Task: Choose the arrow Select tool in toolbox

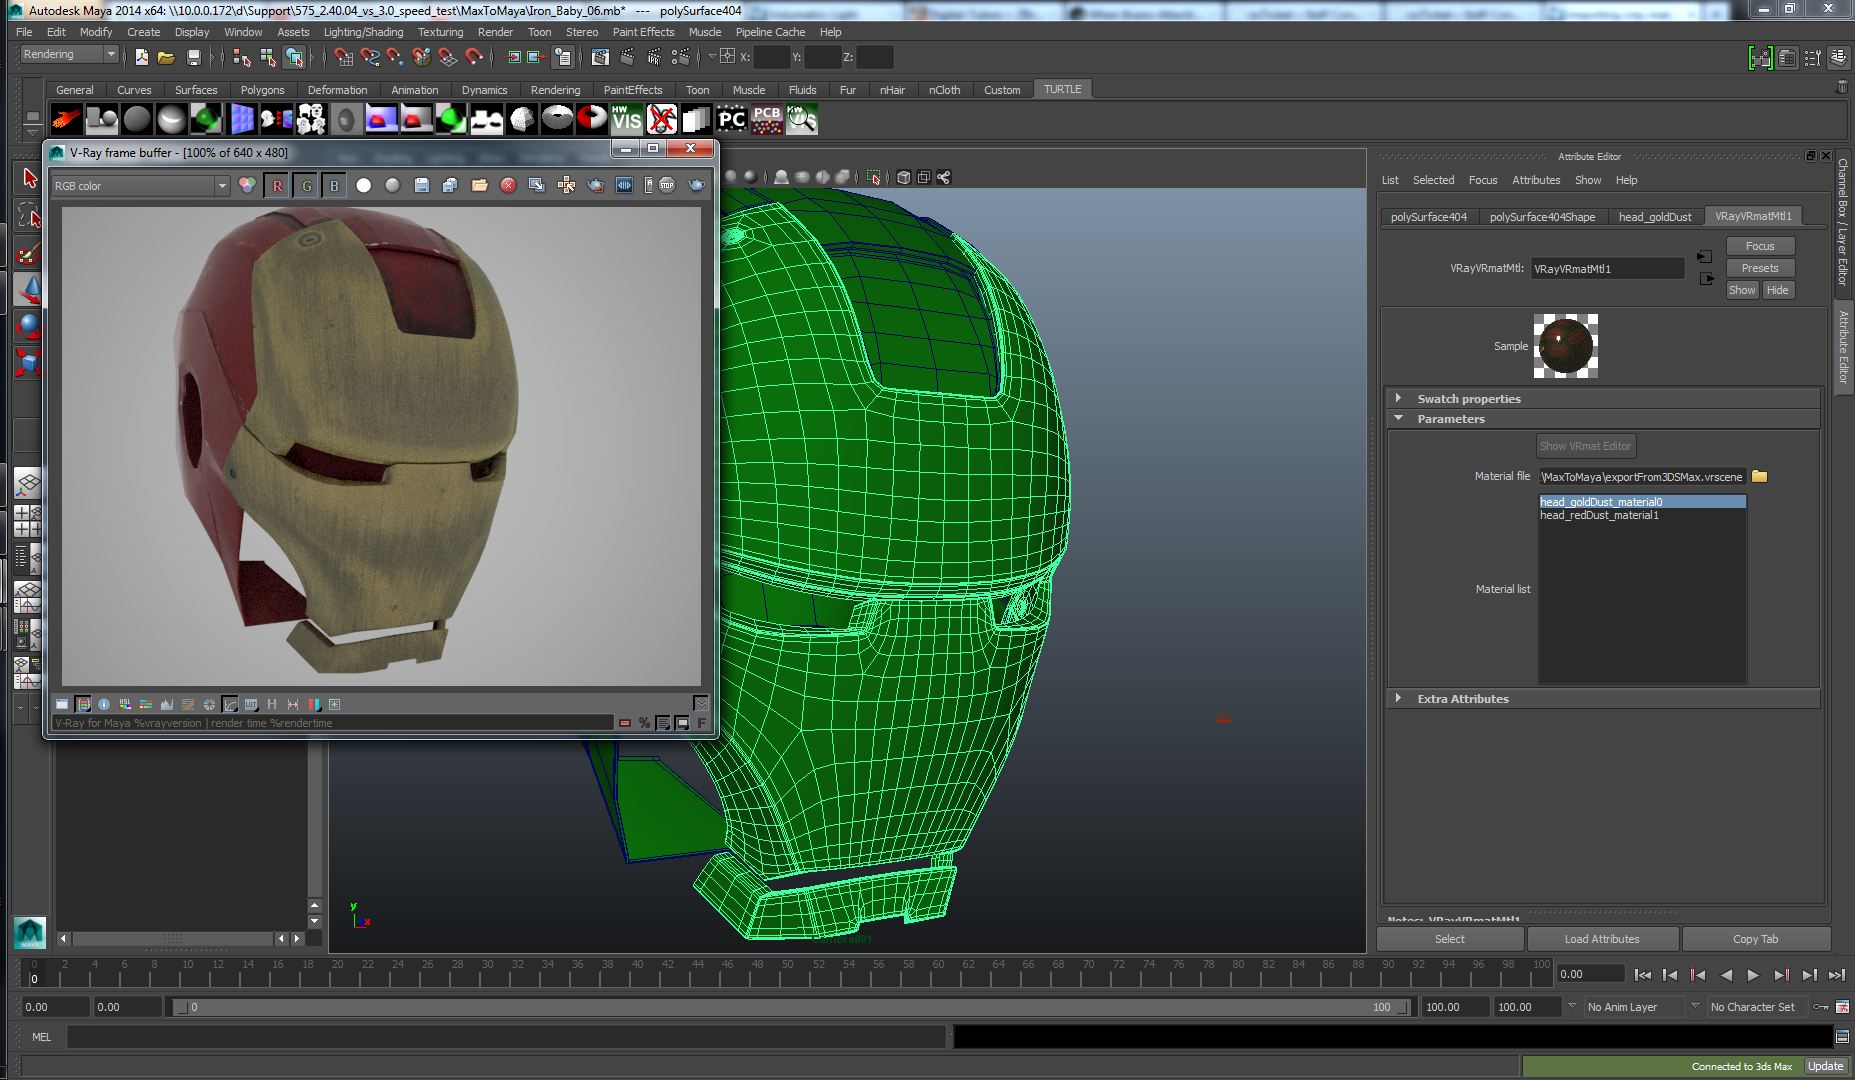Action: tap(29, 178)
